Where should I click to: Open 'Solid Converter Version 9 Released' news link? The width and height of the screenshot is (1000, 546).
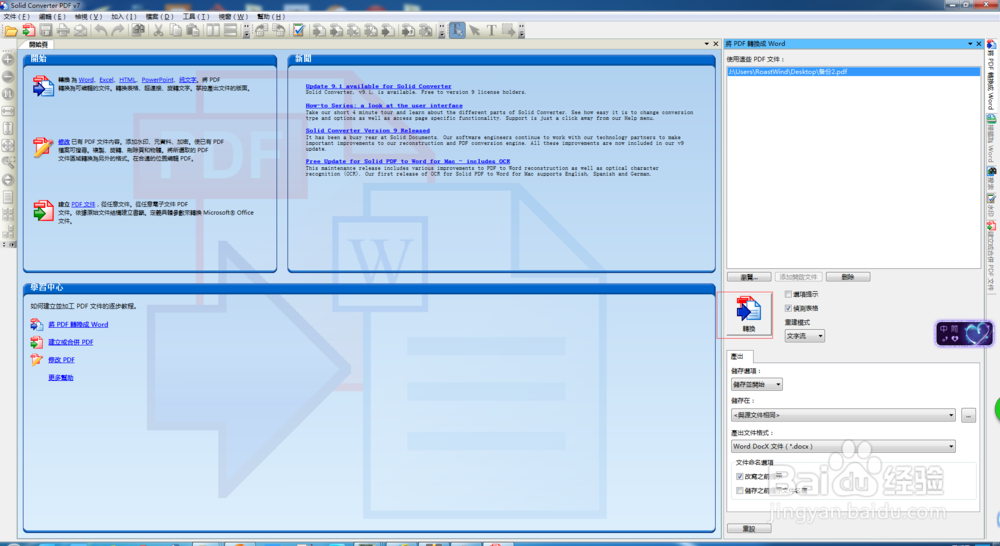tap(367, 131)
